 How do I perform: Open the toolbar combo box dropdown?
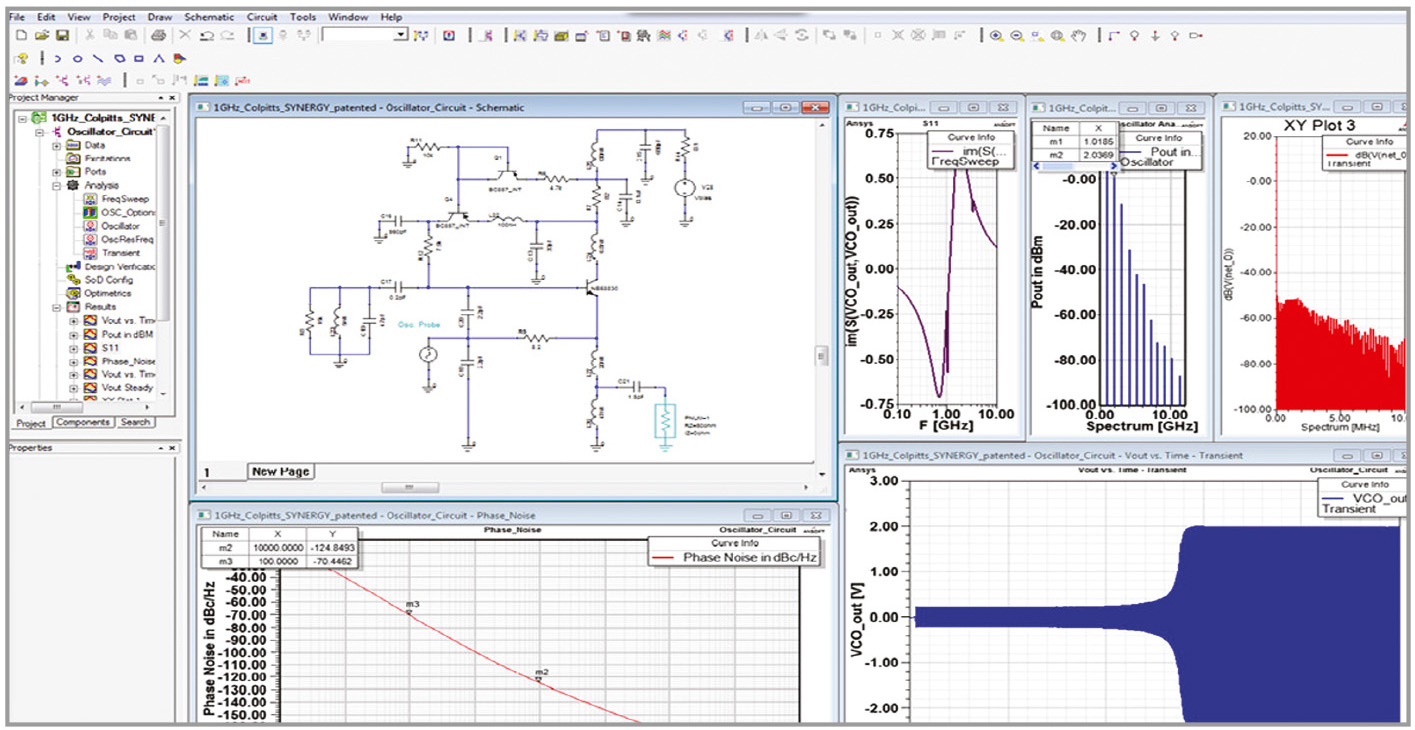point(400,36)
